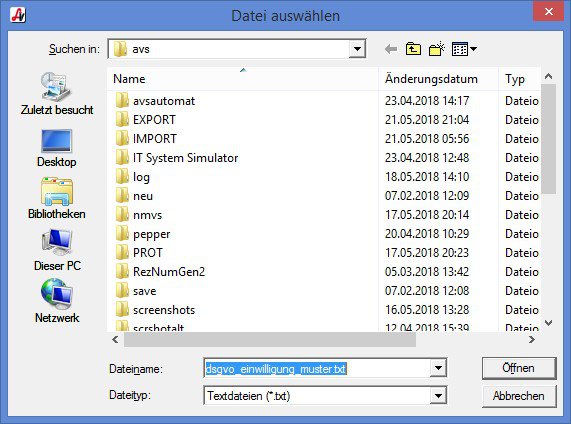
Task: Click horizontal scrollbar right arrow
Action: point(532,339)
